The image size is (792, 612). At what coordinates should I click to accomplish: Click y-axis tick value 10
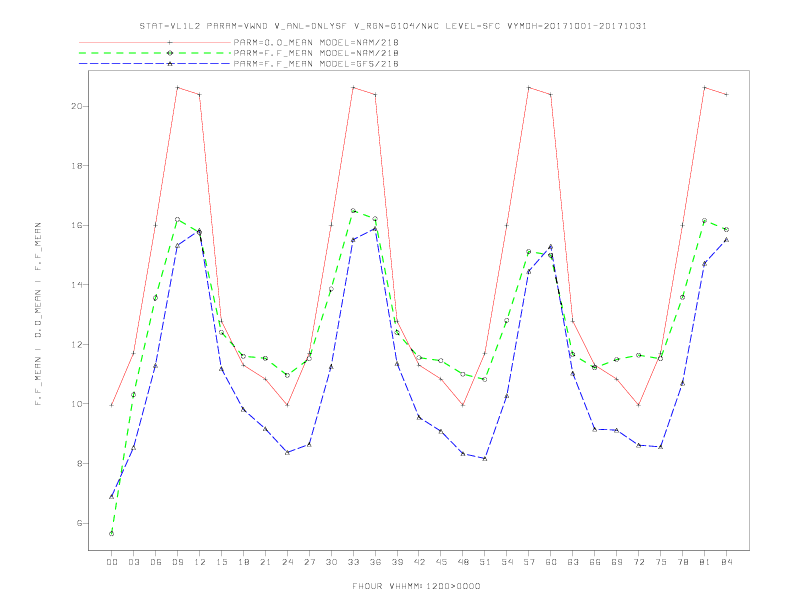point(77,404)
